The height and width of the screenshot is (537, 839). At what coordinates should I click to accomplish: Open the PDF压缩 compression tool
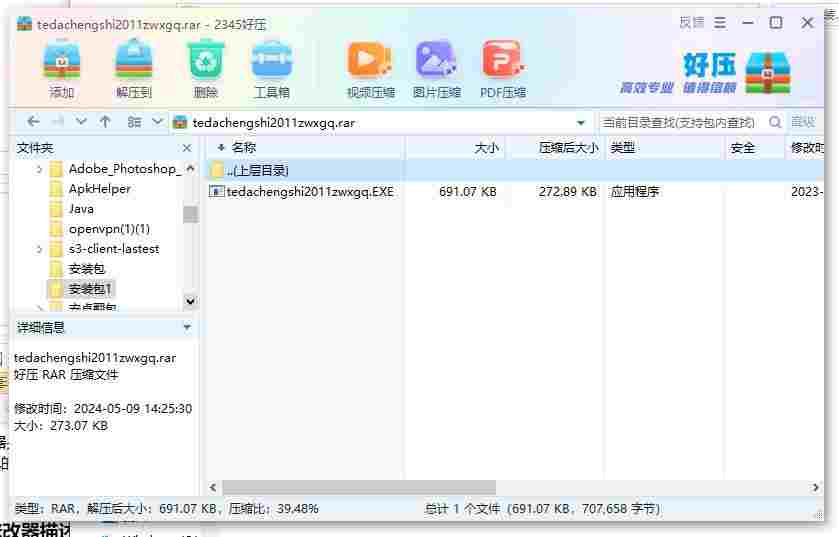[502, 70]
